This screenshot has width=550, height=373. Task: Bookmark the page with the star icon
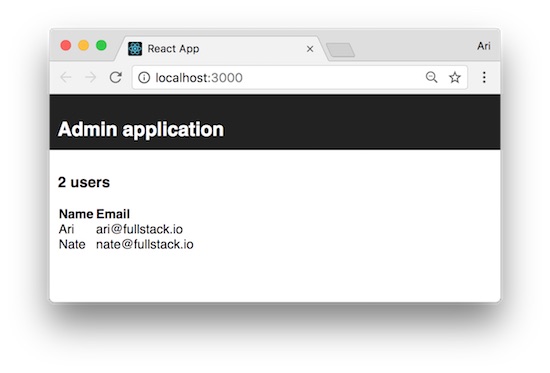coord(455,77)
